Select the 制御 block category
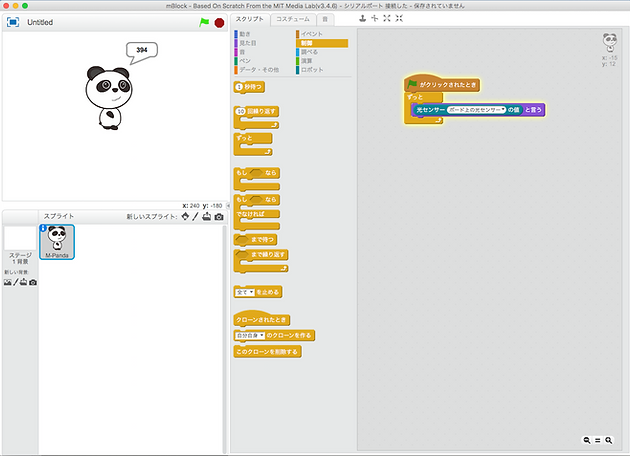This screenshot has width=630, height=456. pyautogui.click(x=322, y=43)
